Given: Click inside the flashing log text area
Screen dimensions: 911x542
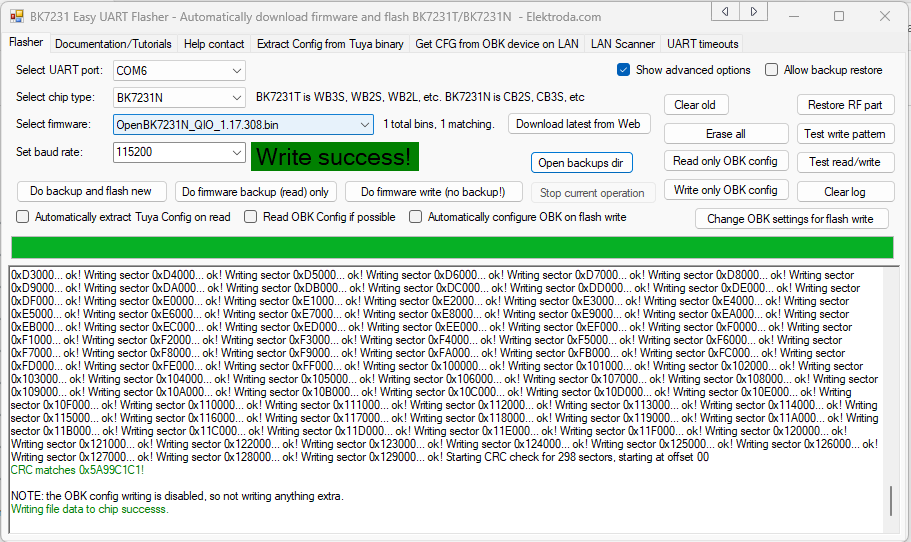Looking at the screenshot, I should pyautogui.click(x=447, y=400).
